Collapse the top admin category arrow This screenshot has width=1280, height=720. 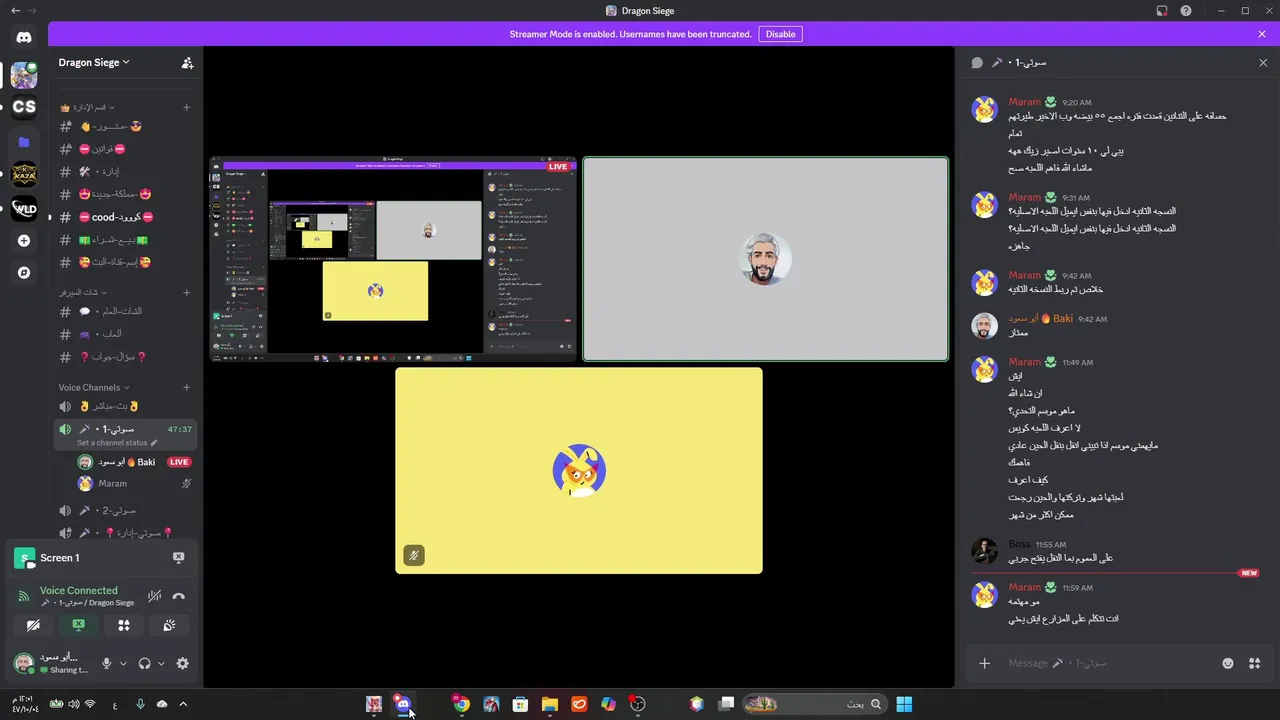pyautogui.click(x=112, y=107)
